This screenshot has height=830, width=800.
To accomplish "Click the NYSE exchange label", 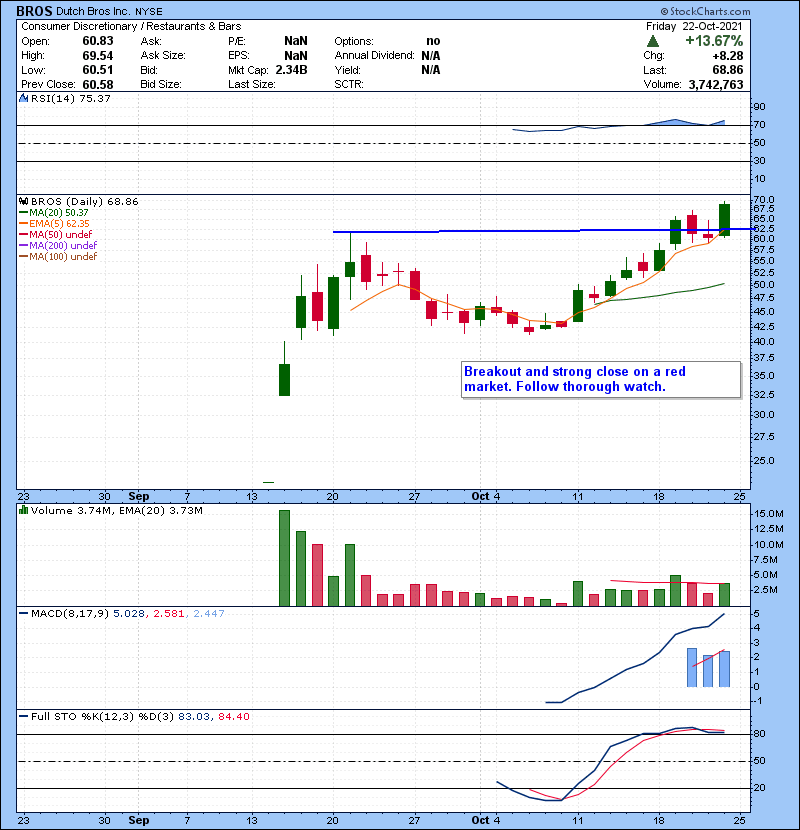I will pyautogui.click(x=149, y=11).
